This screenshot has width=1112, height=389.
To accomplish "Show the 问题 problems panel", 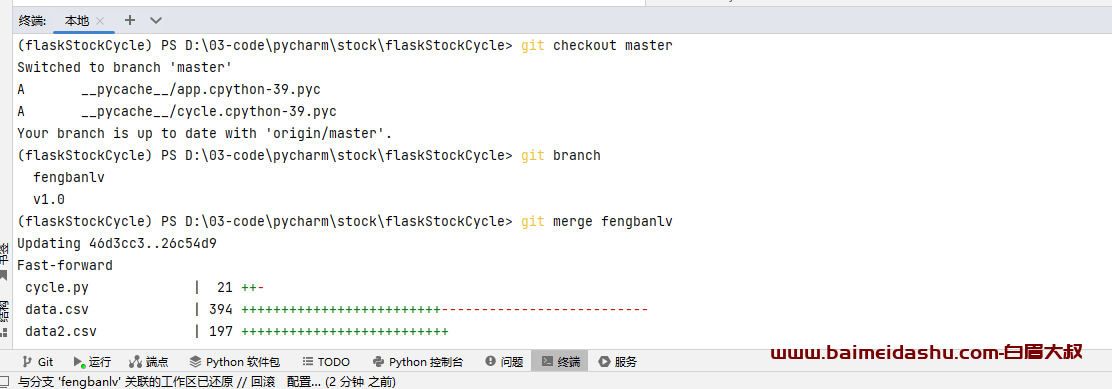I will pyautogui.click(x=504, y=361).
